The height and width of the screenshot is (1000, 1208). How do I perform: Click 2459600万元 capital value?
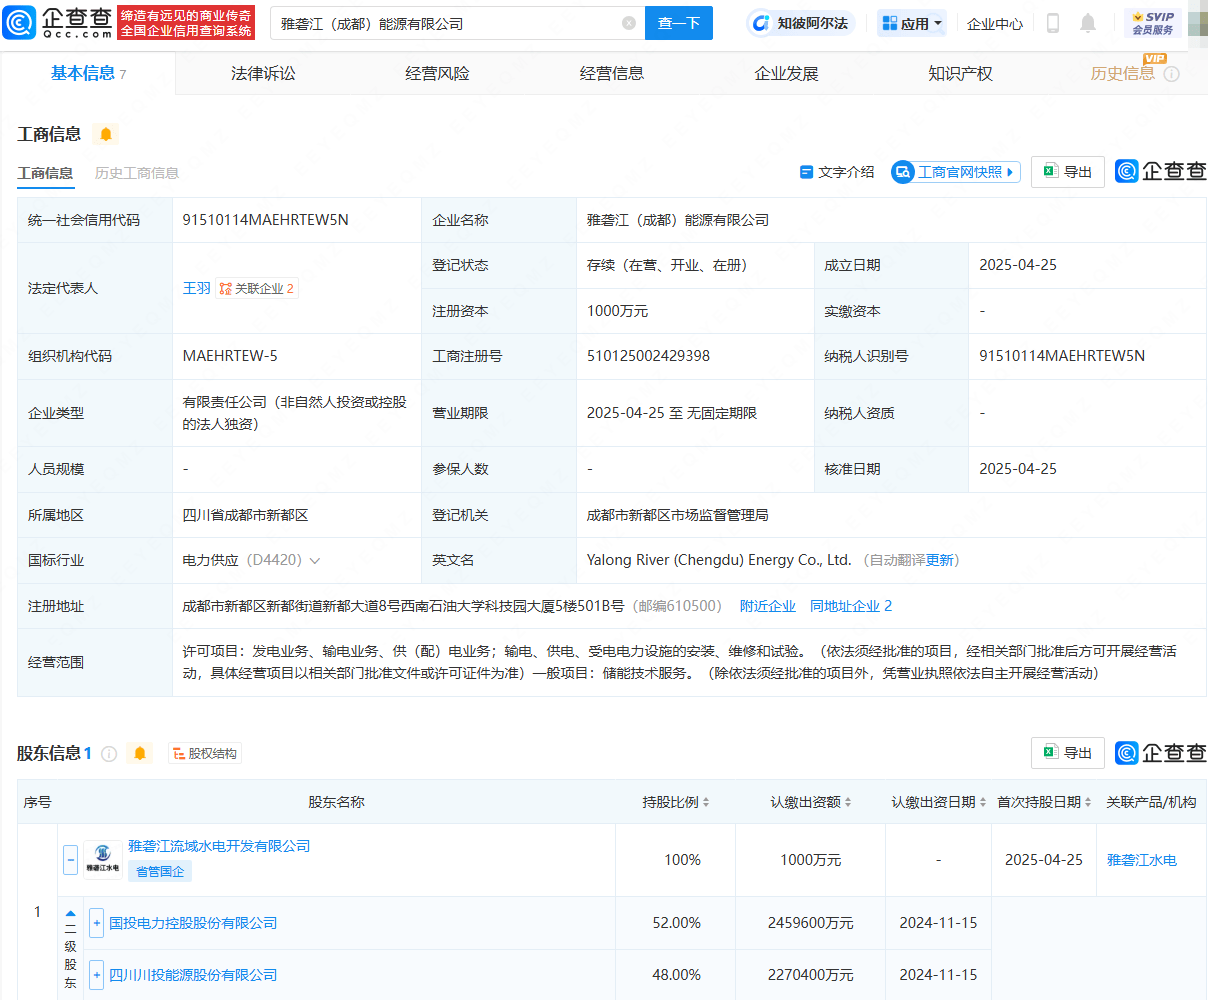810,923
